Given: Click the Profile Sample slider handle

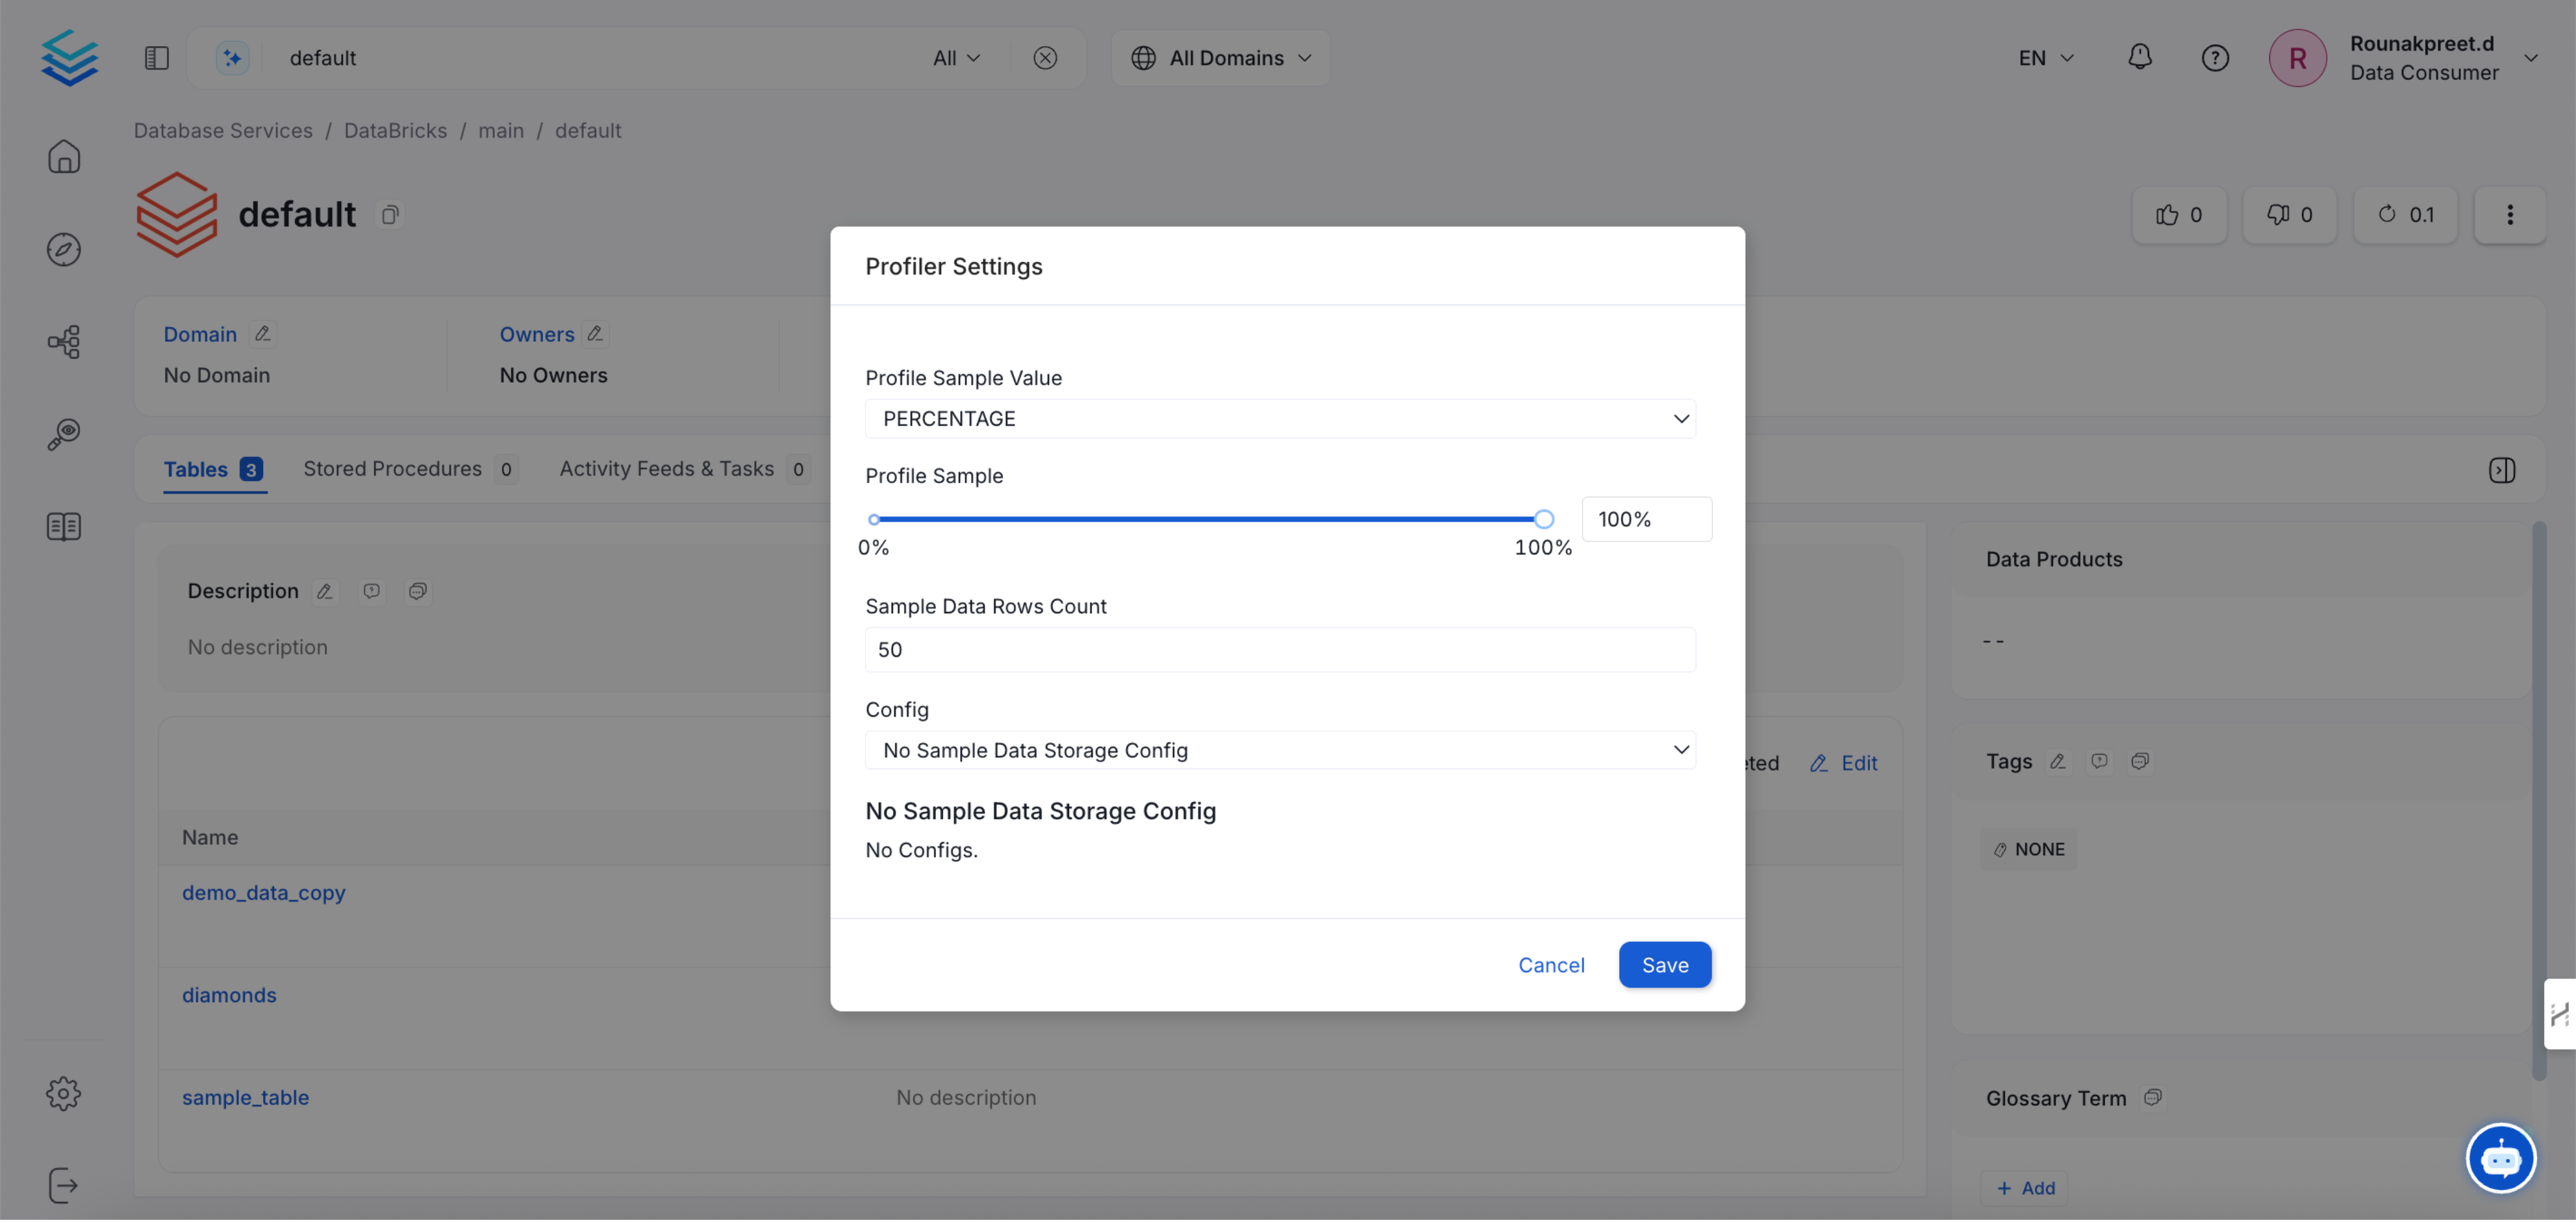Looking at the screenshot, I should tap(1543, 520).
